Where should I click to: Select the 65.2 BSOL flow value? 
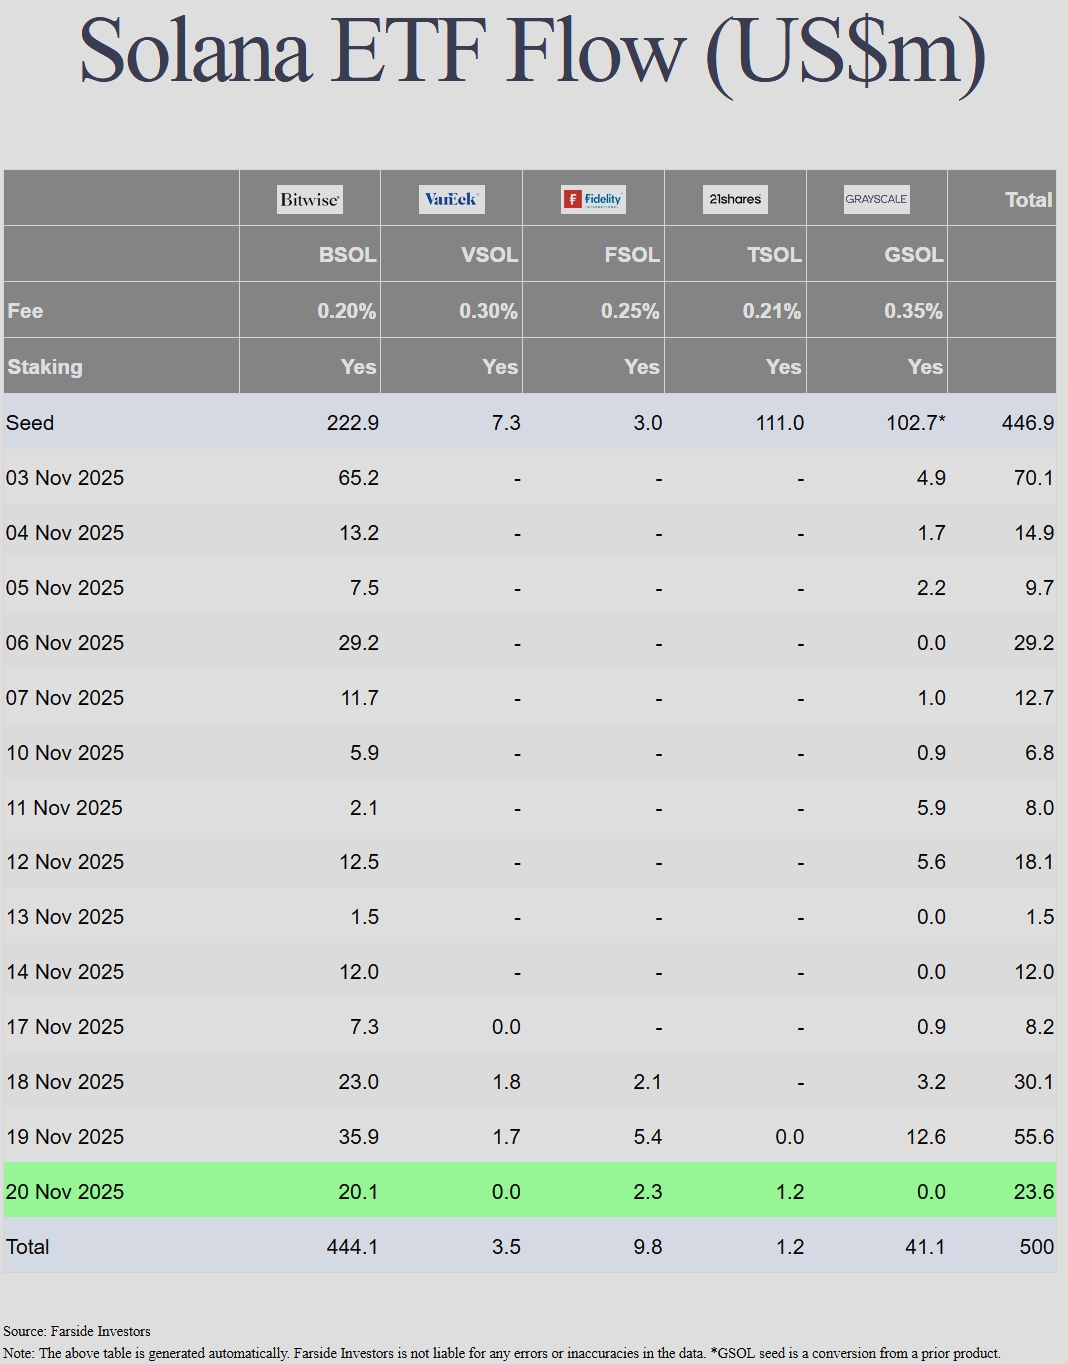(359, 478)
